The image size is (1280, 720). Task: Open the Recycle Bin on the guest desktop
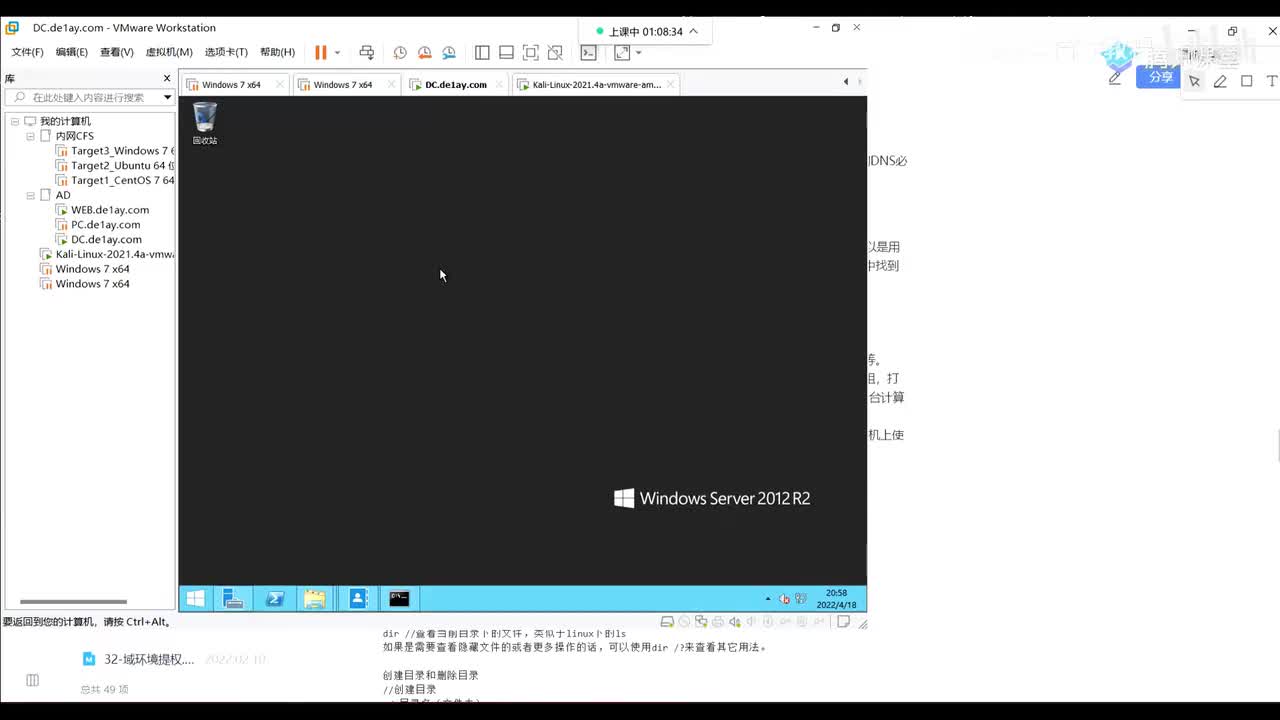pyautogui.click(x=205, y=123)
